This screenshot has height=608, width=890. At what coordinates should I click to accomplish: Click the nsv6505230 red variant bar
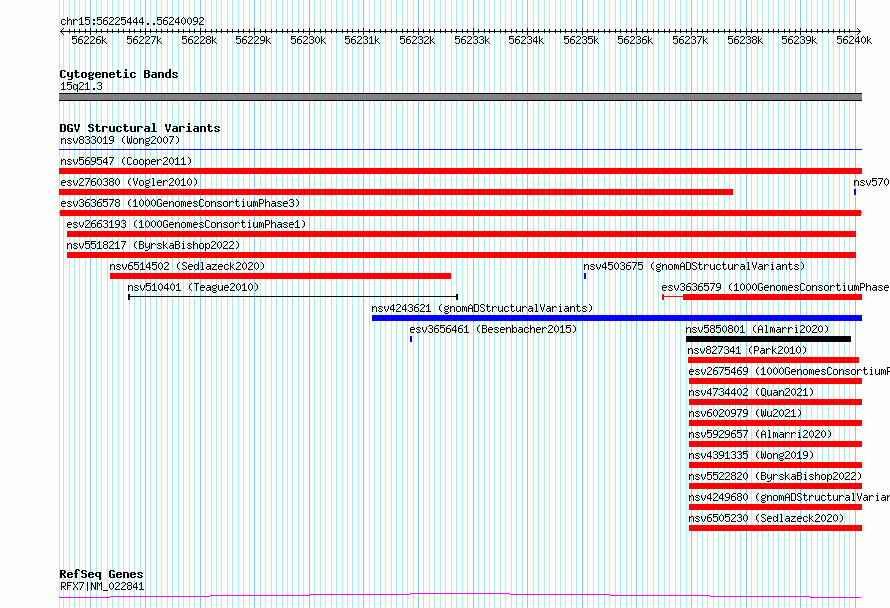(x=775, y=528)
